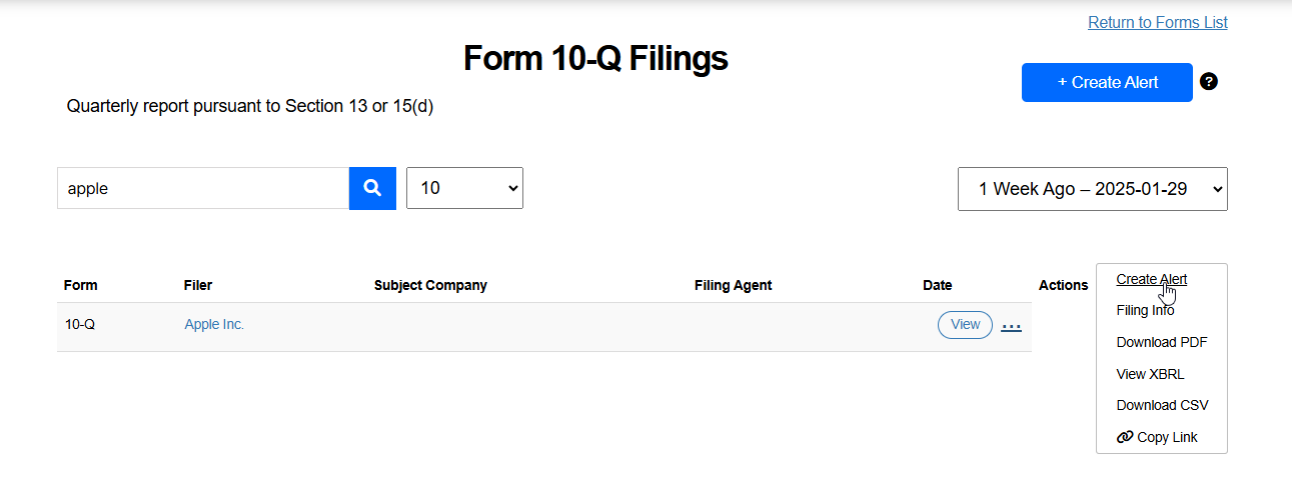1292x488 pixels.
Task: Click the Copy Link chain icon
Action: 1125,437
